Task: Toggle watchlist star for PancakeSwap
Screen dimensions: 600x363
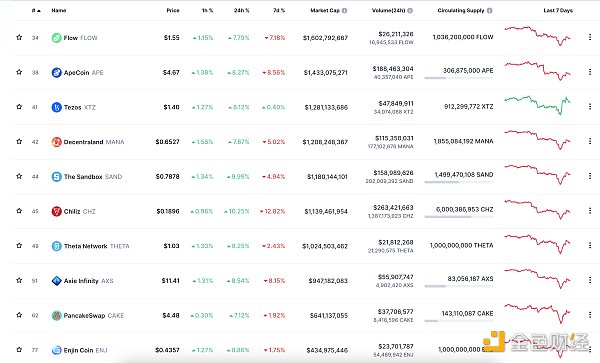Action: pyautogui.click(x=19, y=315)
